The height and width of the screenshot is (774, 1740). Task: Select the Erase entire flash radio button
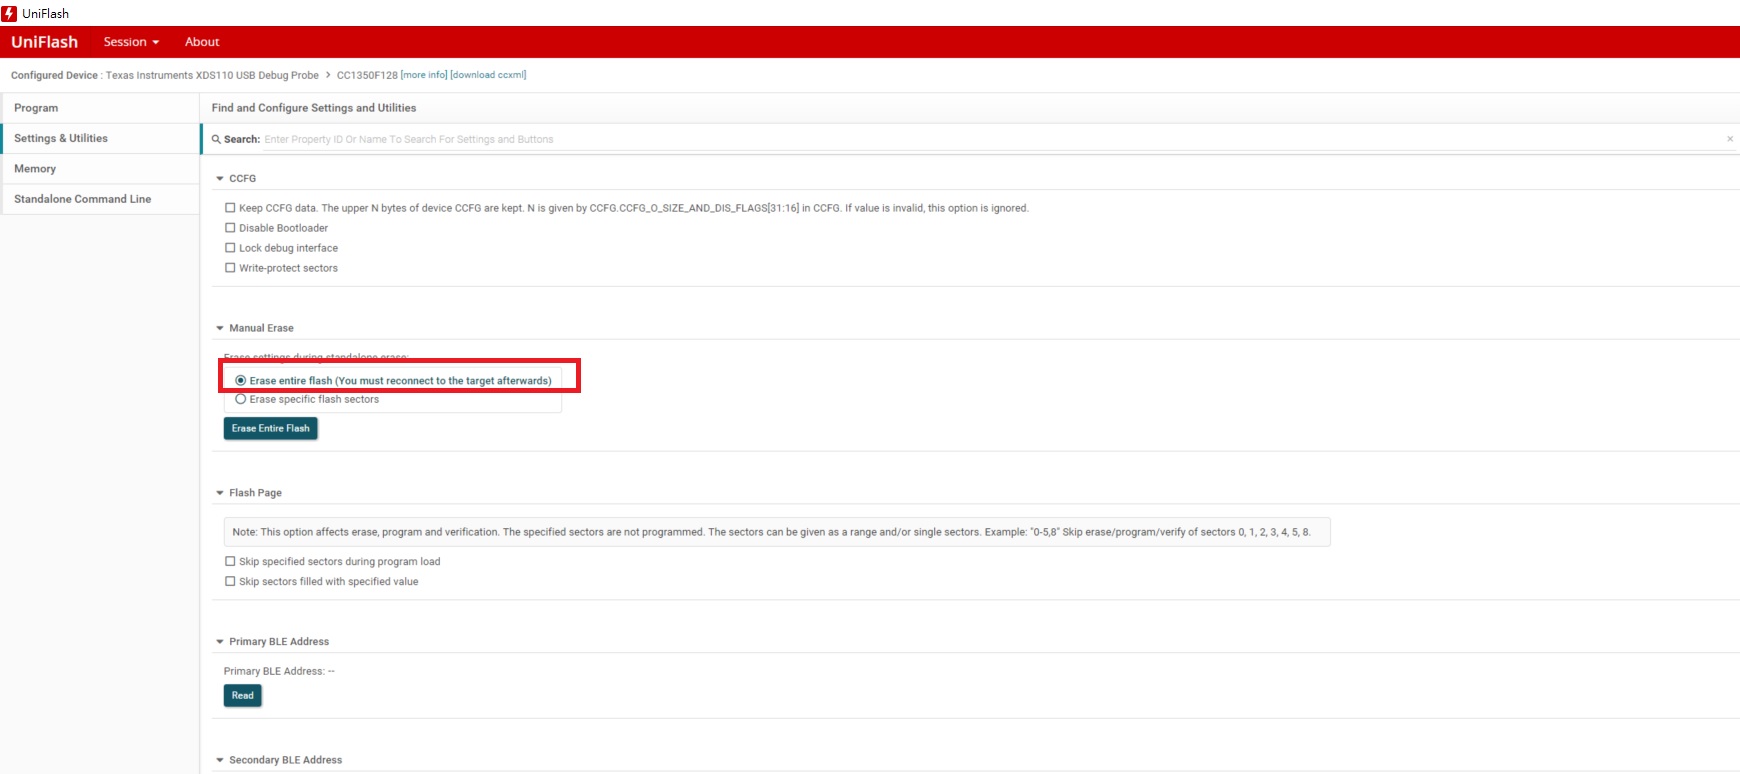pyautogui.click(x=240, y=380)
